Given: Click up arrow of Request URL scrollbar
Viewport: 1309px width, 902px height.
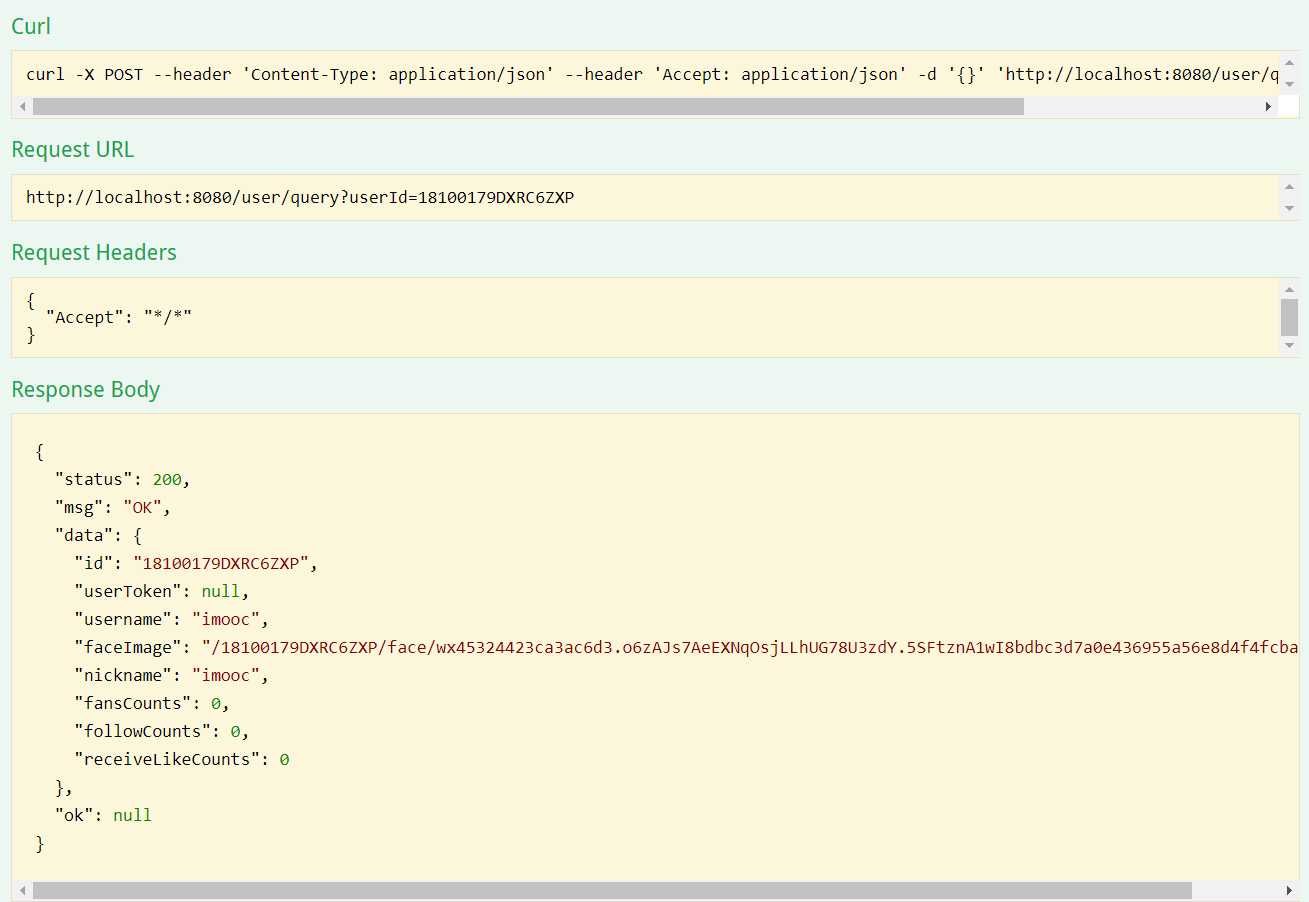Looking at the screenshot, I should click(x=1289, y=186).
